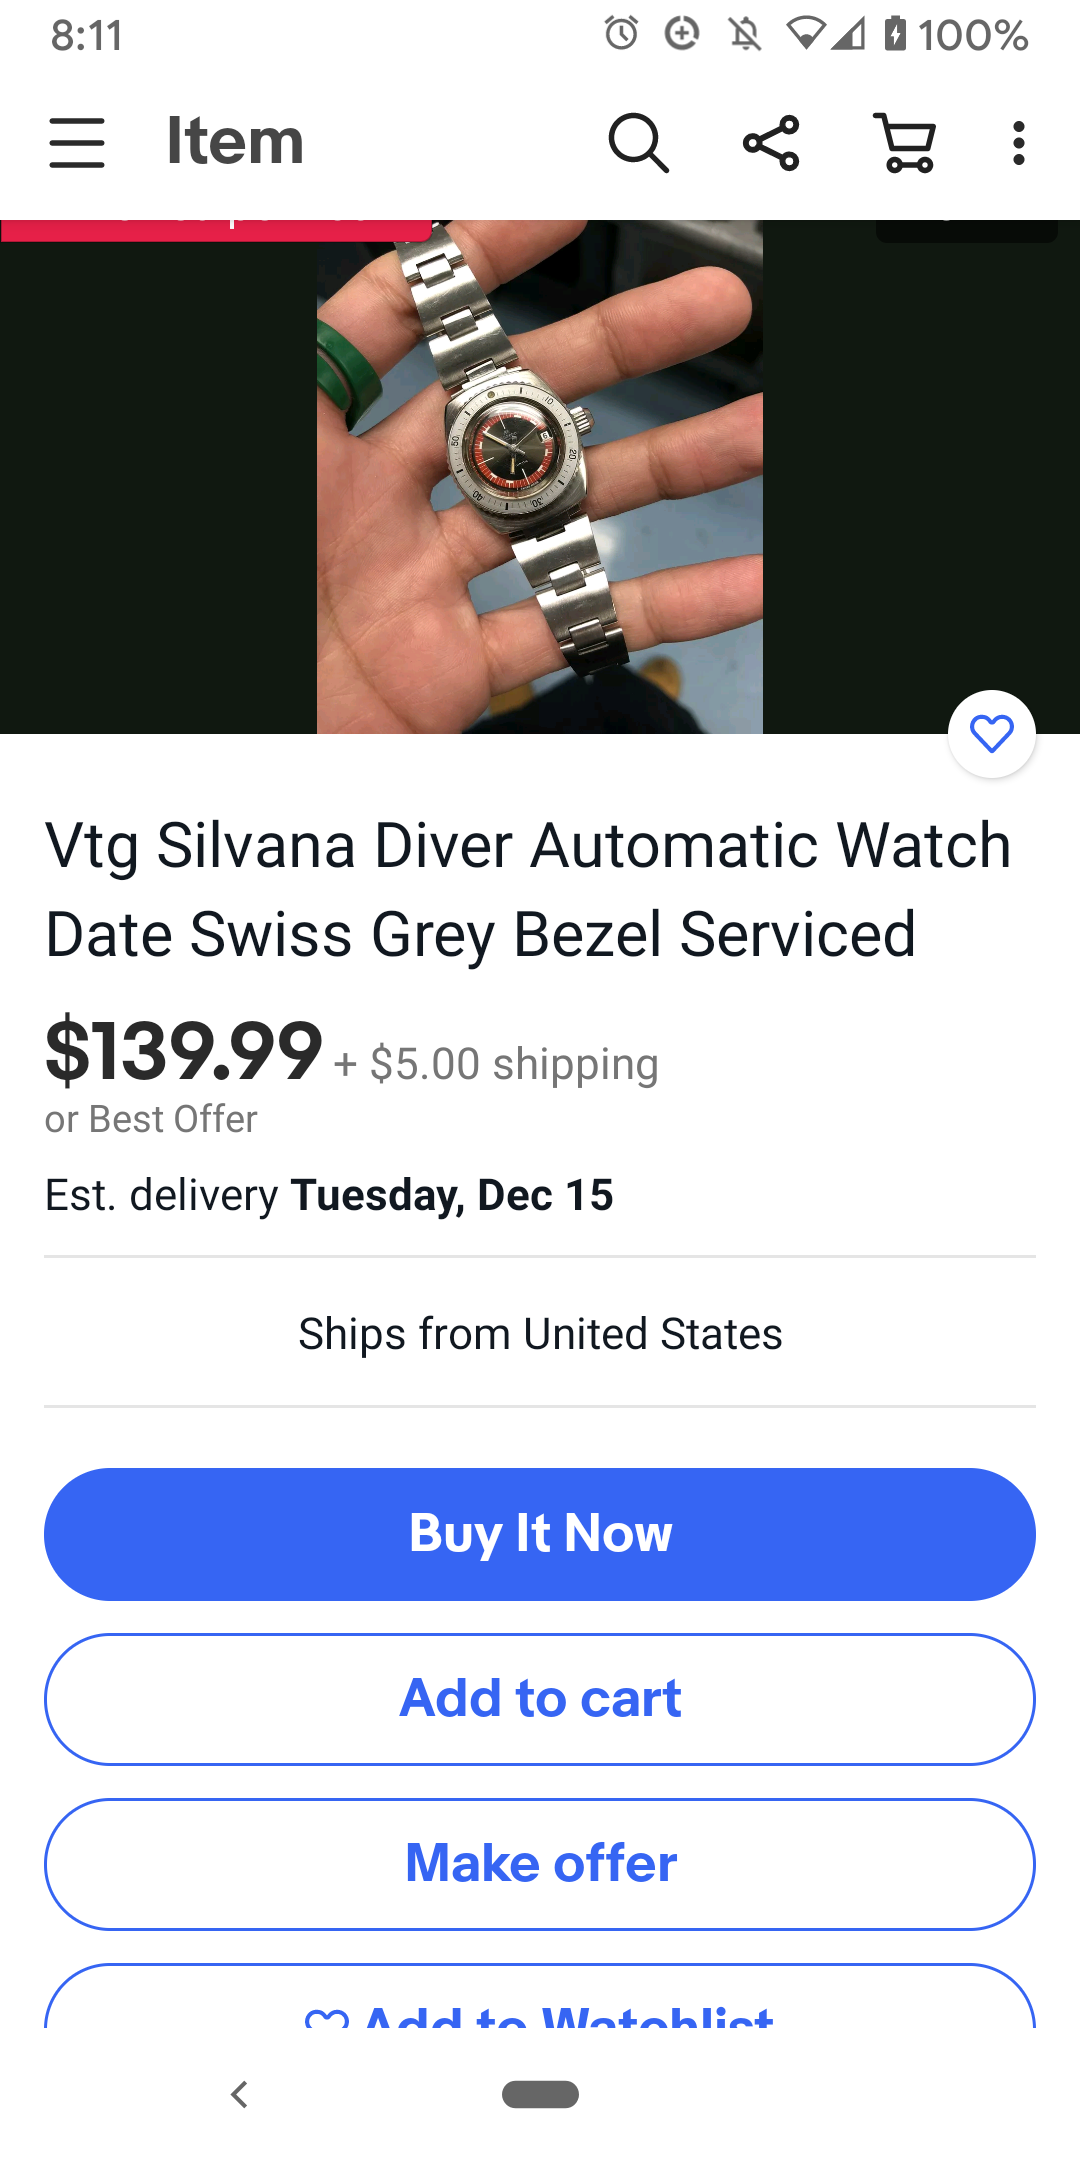This screenshot has height=2160, width=1080.
Task: Tap the home gesture pill
Action: pos(540,2094)
